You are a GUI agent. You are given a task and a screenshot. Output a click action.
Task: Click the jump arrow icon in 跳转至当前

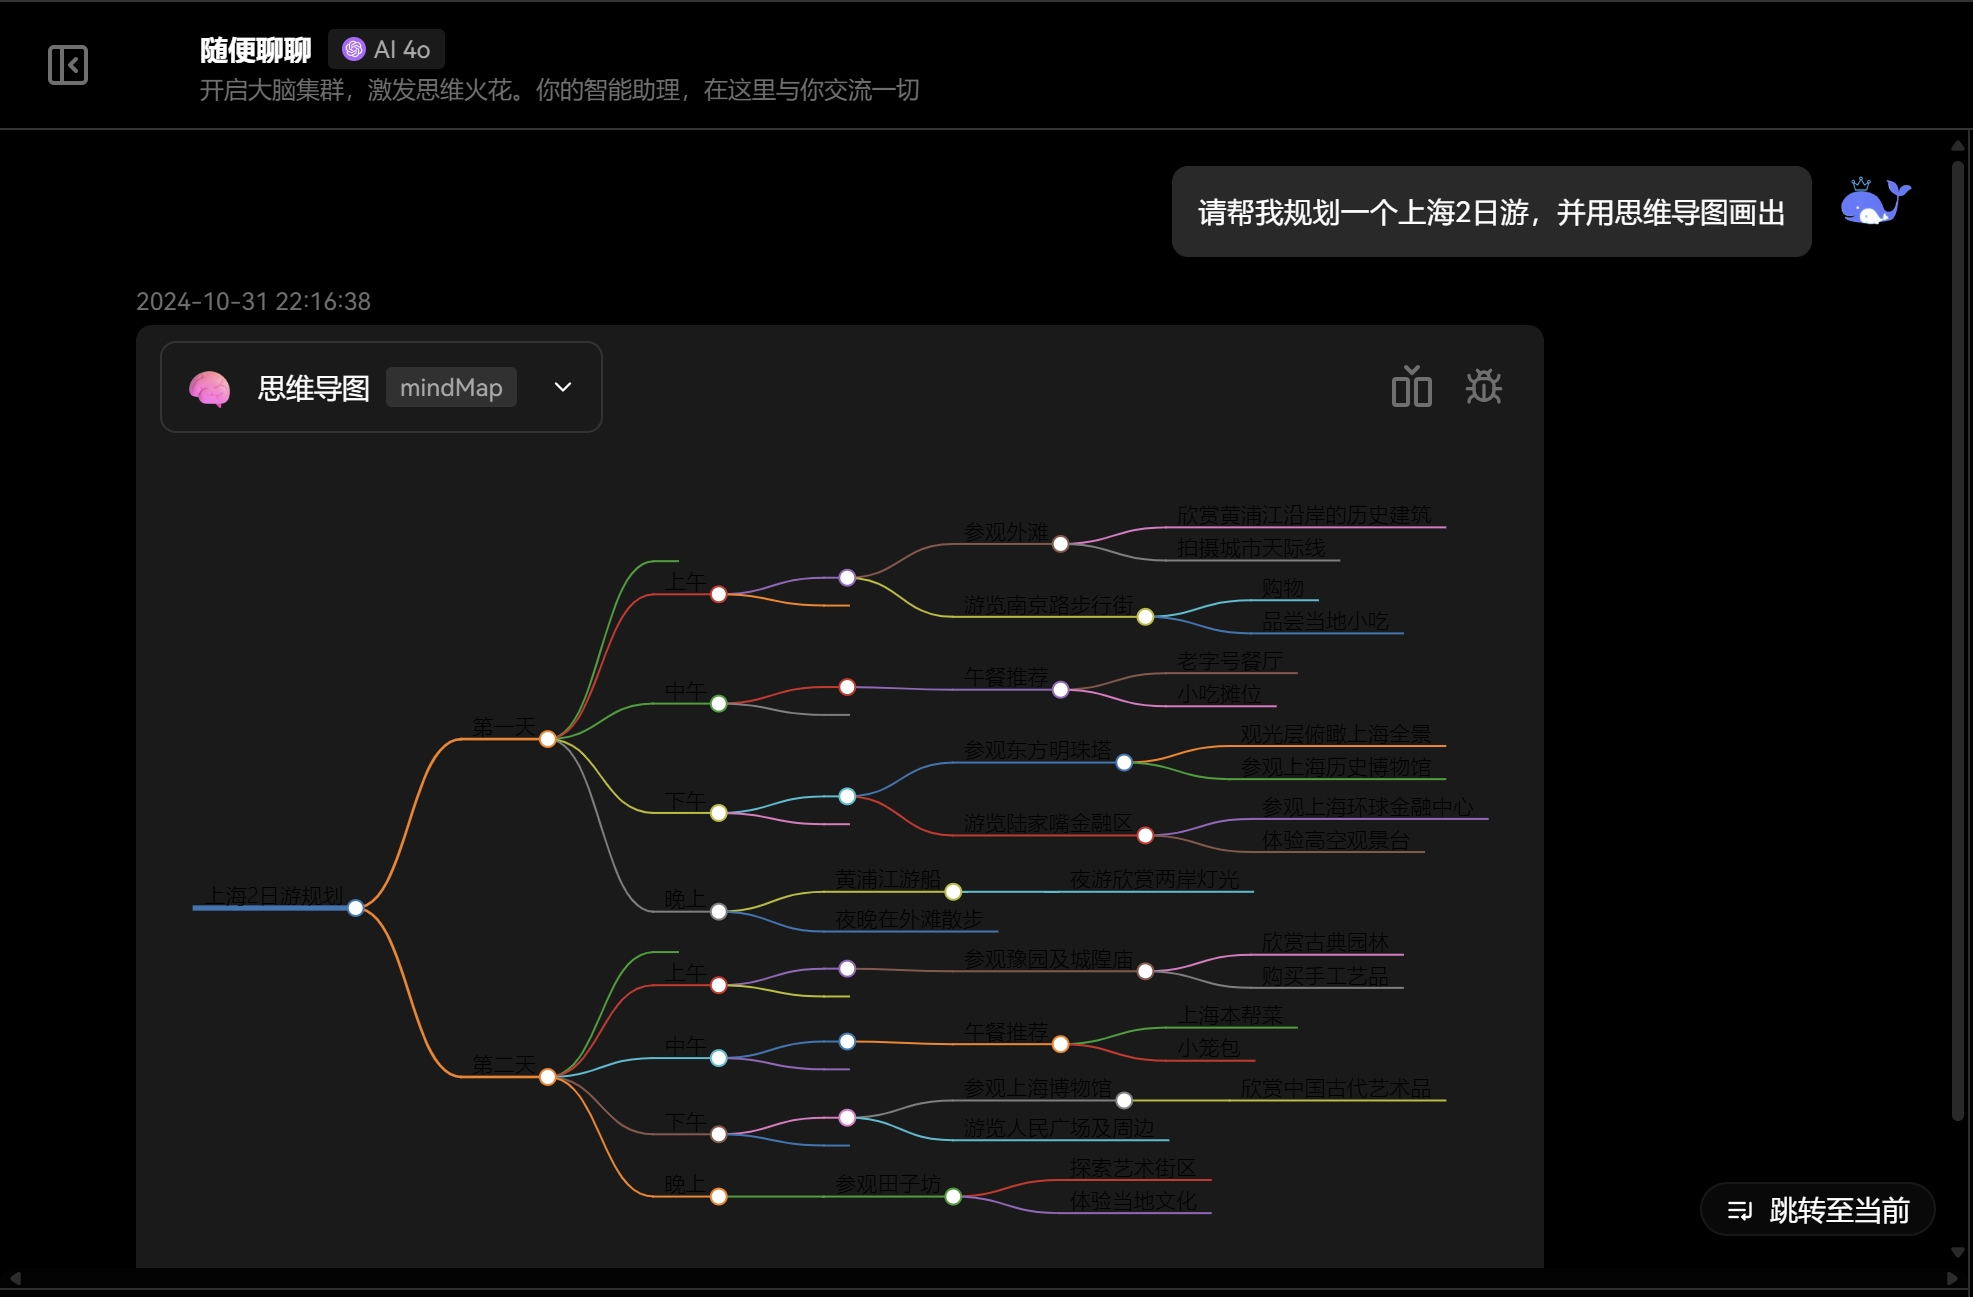click(1740, 1209)
